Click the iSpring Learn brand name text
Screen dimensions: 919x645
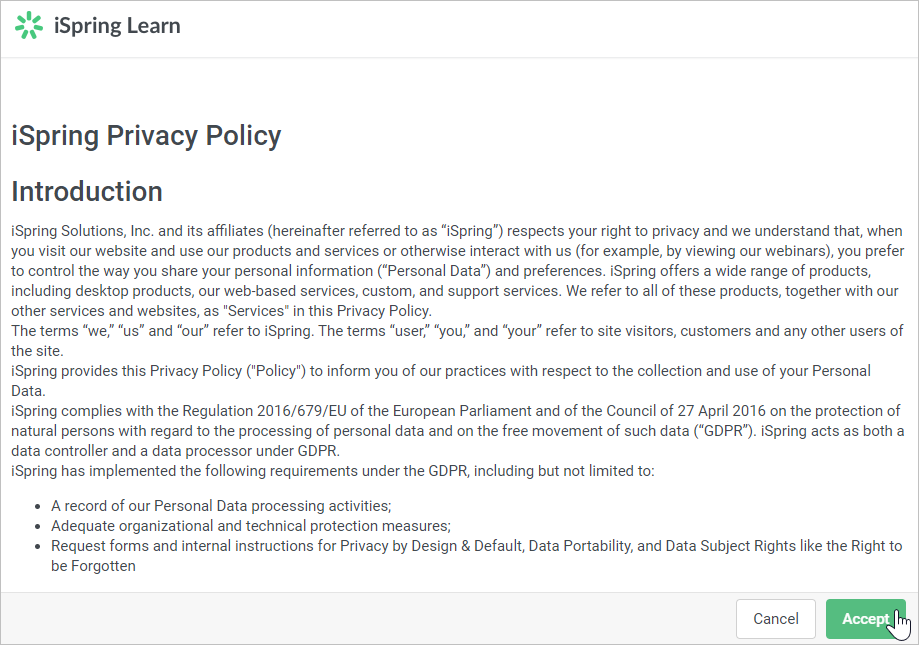(117, 26)
